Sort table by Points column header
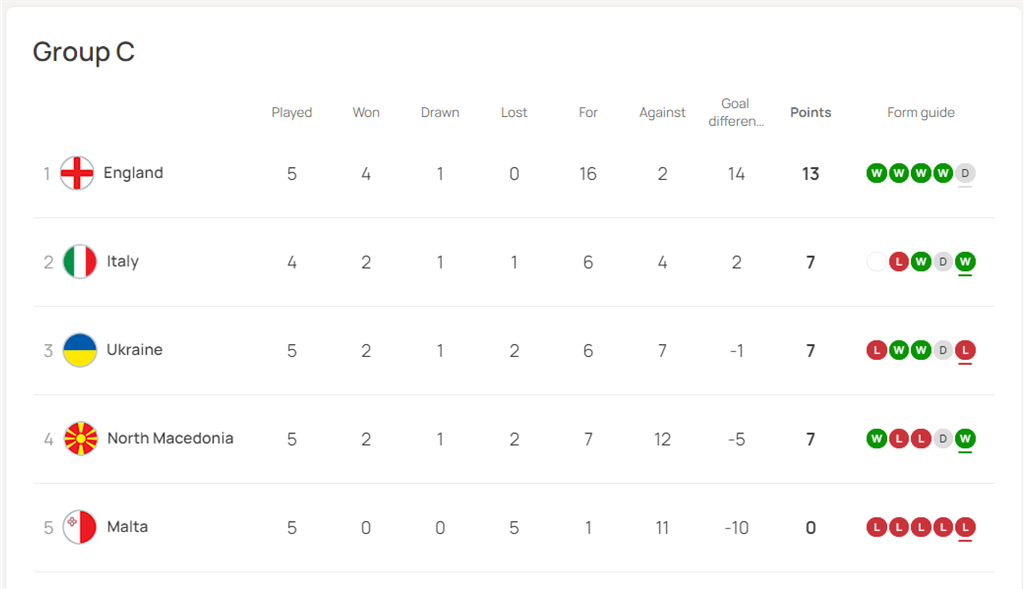 pos(810,113)
